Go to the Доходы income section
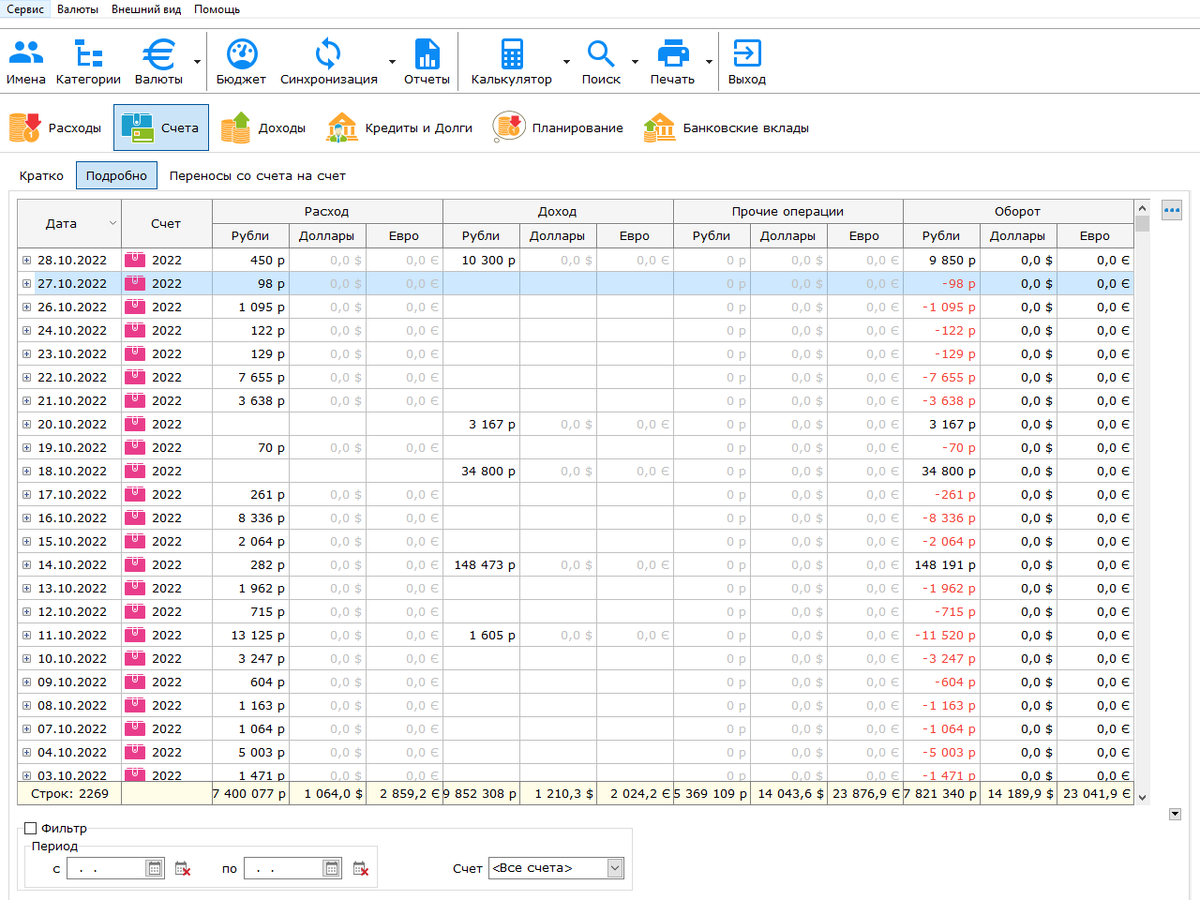 pyautogui.click(x=263, y=128)
